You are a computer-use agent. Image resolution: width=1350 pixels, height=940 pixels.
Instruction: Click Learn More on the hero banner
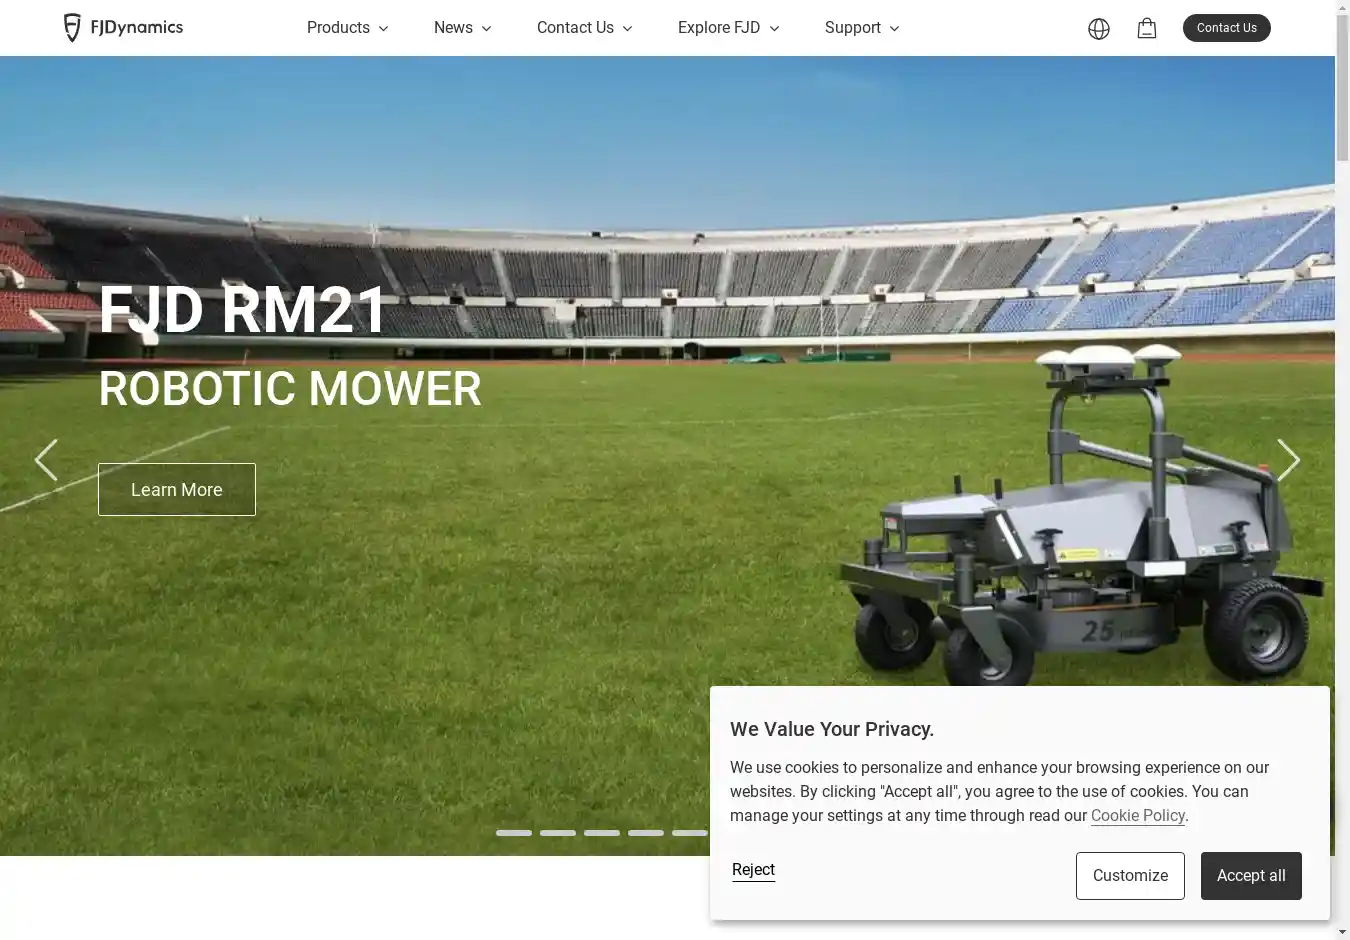(177, 489)
